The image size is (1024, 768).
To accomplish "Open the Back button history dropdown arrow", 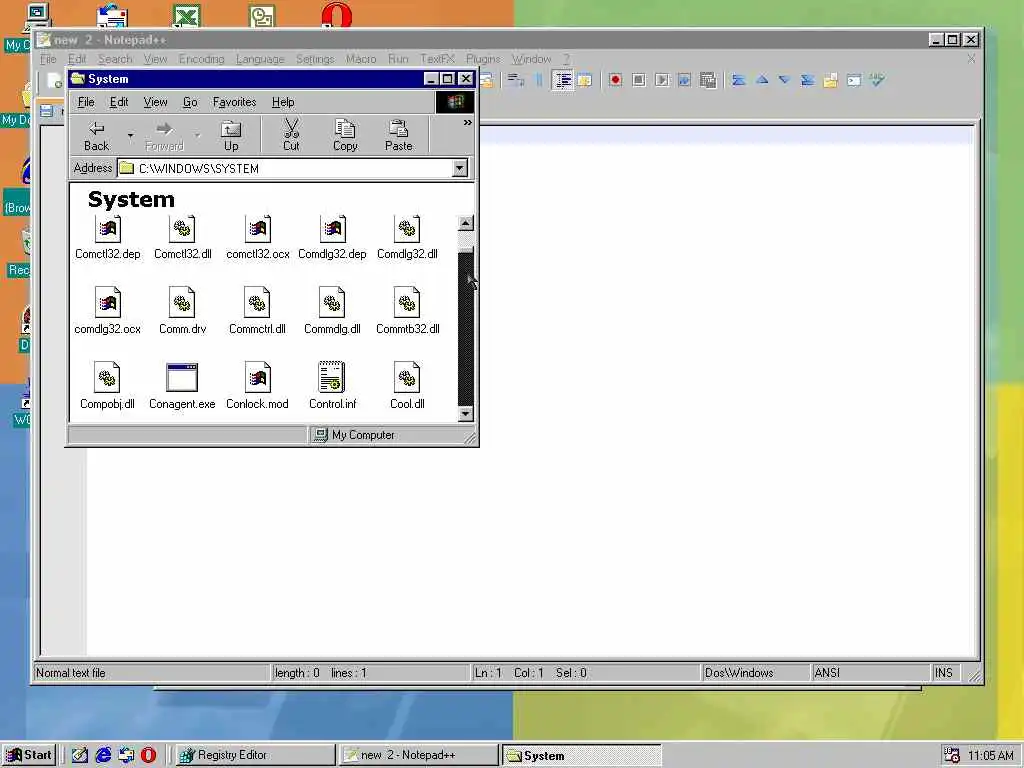I will [131, 136].
